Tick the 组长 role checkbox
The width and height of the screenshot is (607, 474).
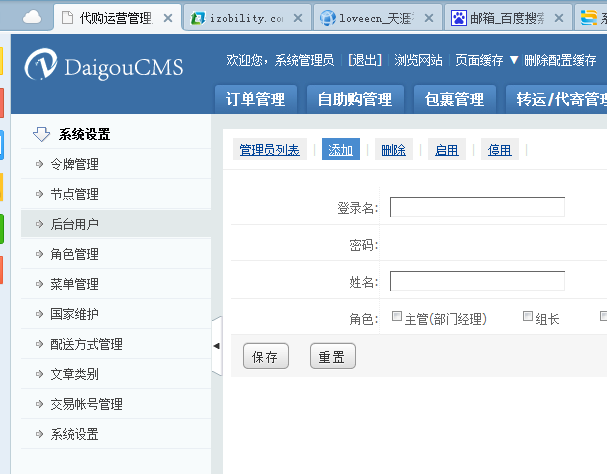[x=528, y=316]
